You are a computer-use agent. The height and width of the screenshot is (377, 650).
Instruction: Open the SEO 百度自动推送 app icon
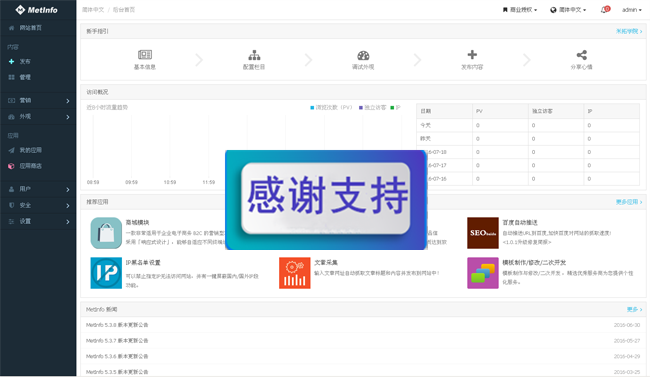pyautogui.click(x=483, y=233)
